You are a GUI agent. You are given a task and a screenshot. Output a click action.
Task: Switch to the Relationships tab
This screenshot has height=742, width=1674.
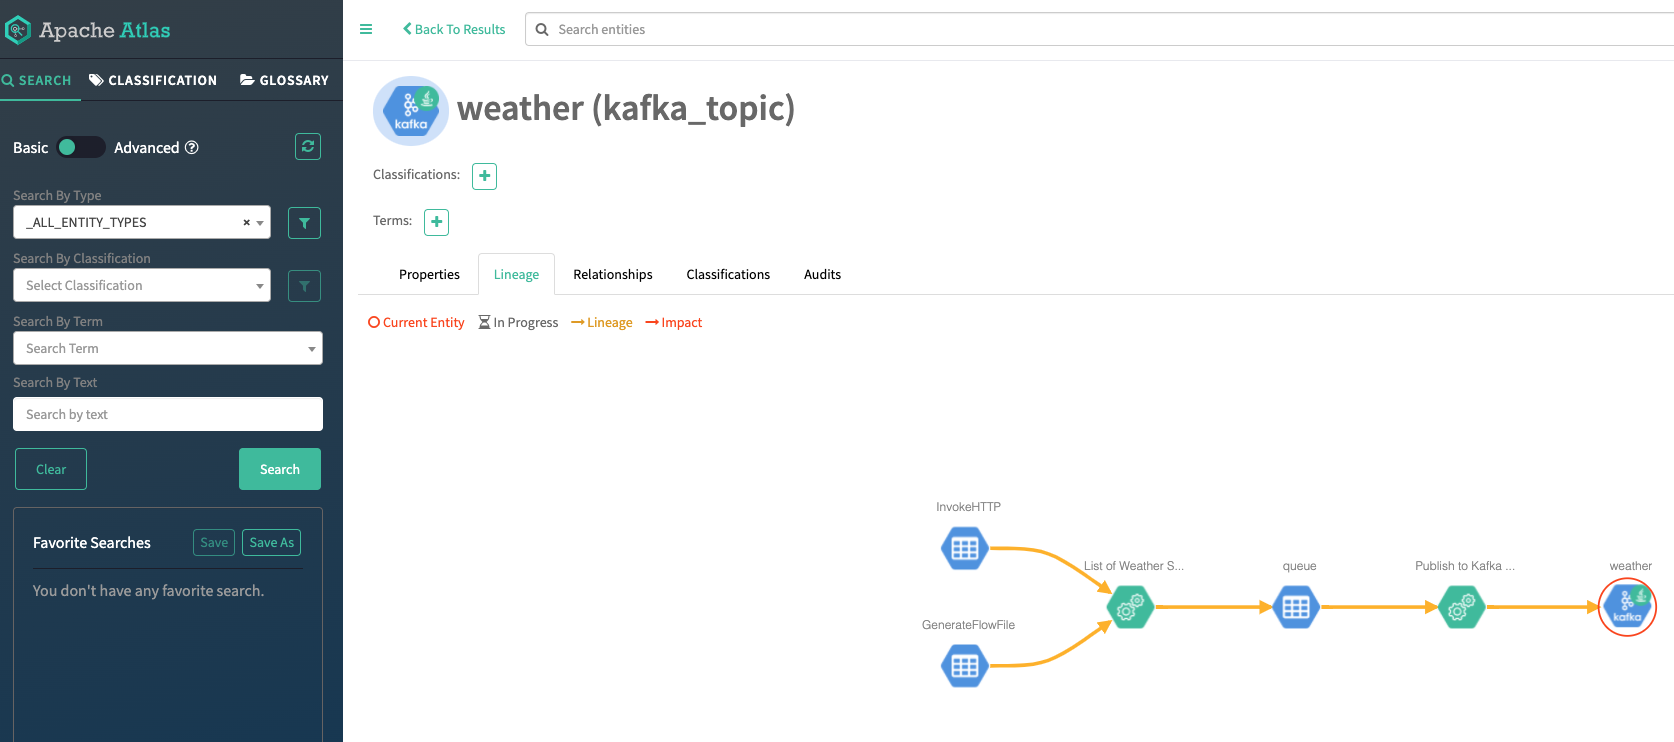[x=613, y=274]
